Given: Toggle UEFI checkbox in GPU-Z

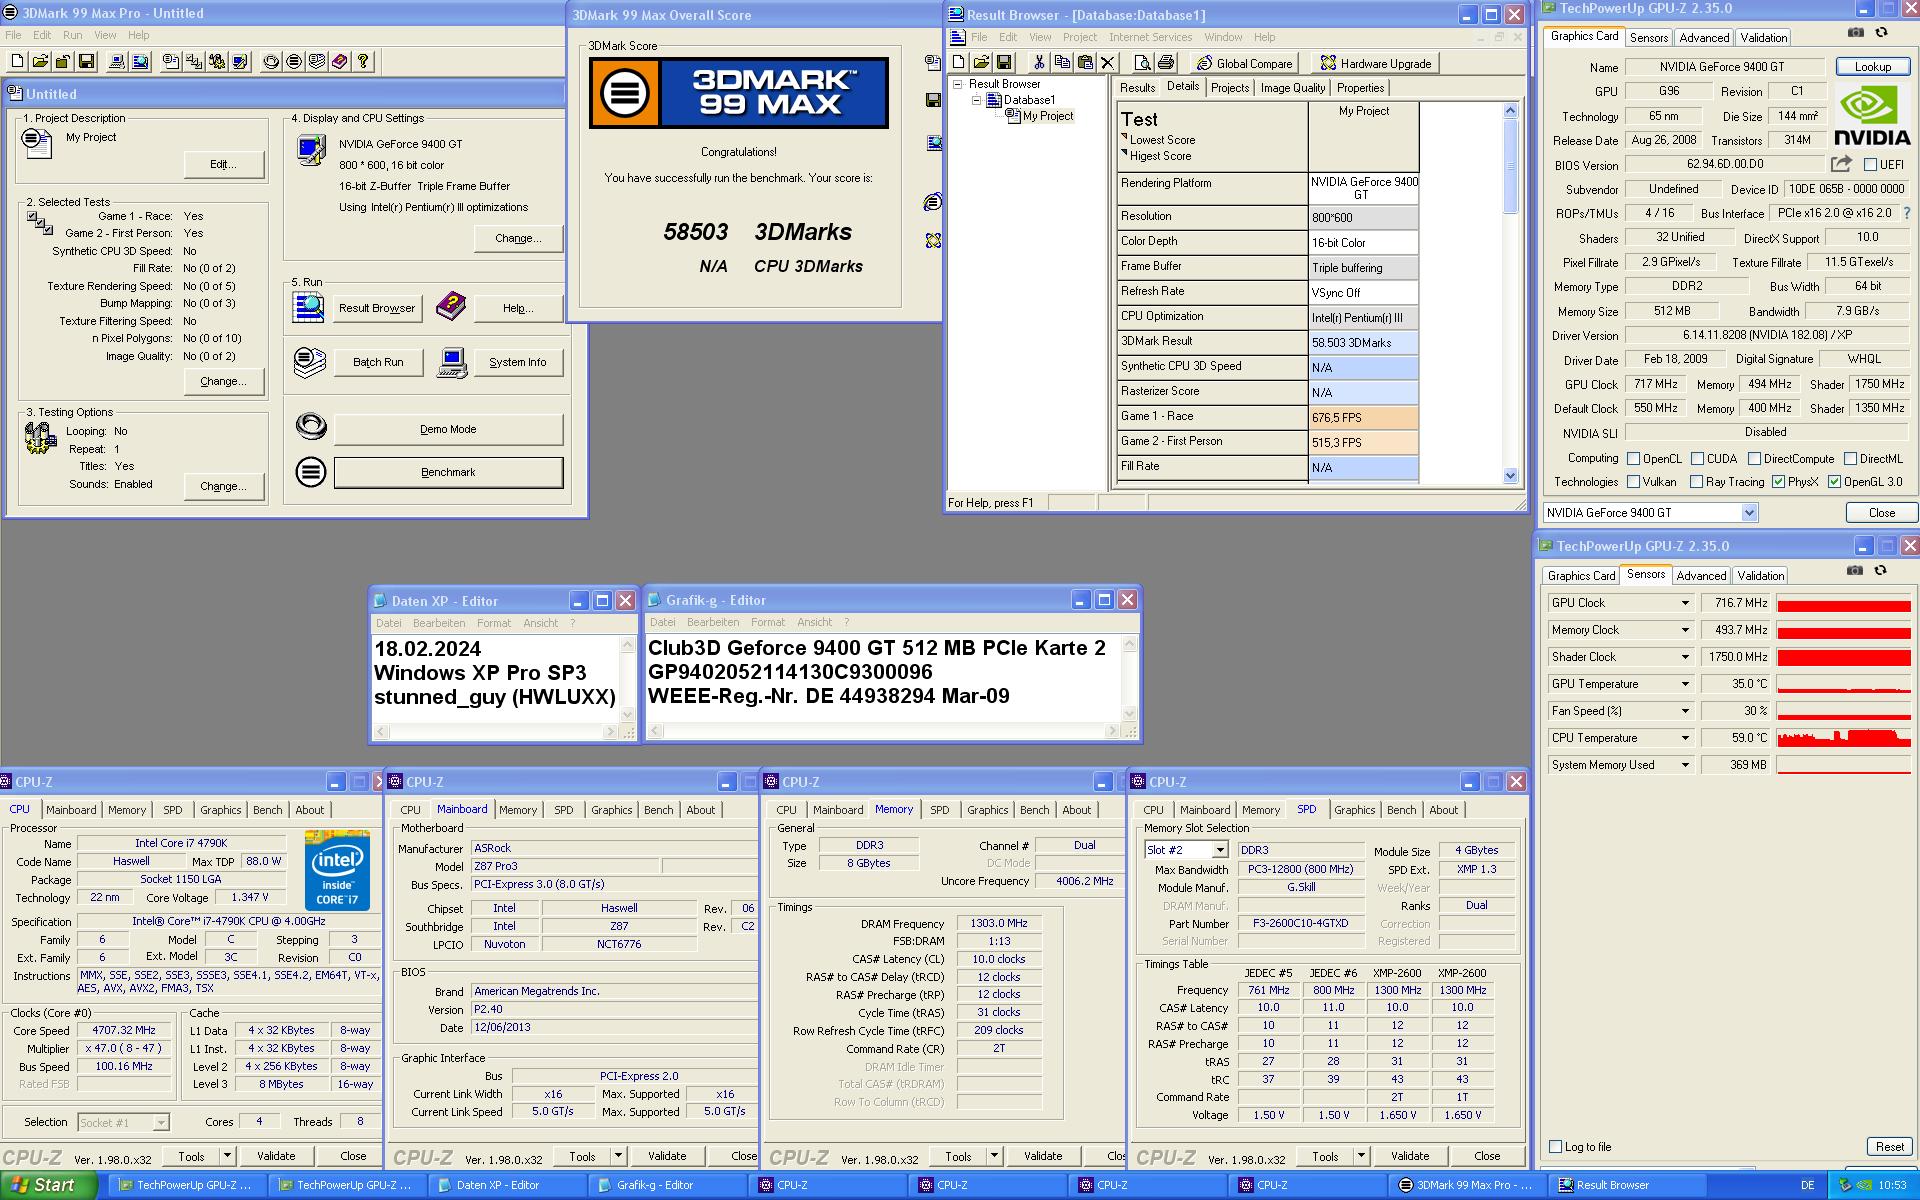Looking at the screenshot, I should pyautogui.click(x=1871, y=164).
